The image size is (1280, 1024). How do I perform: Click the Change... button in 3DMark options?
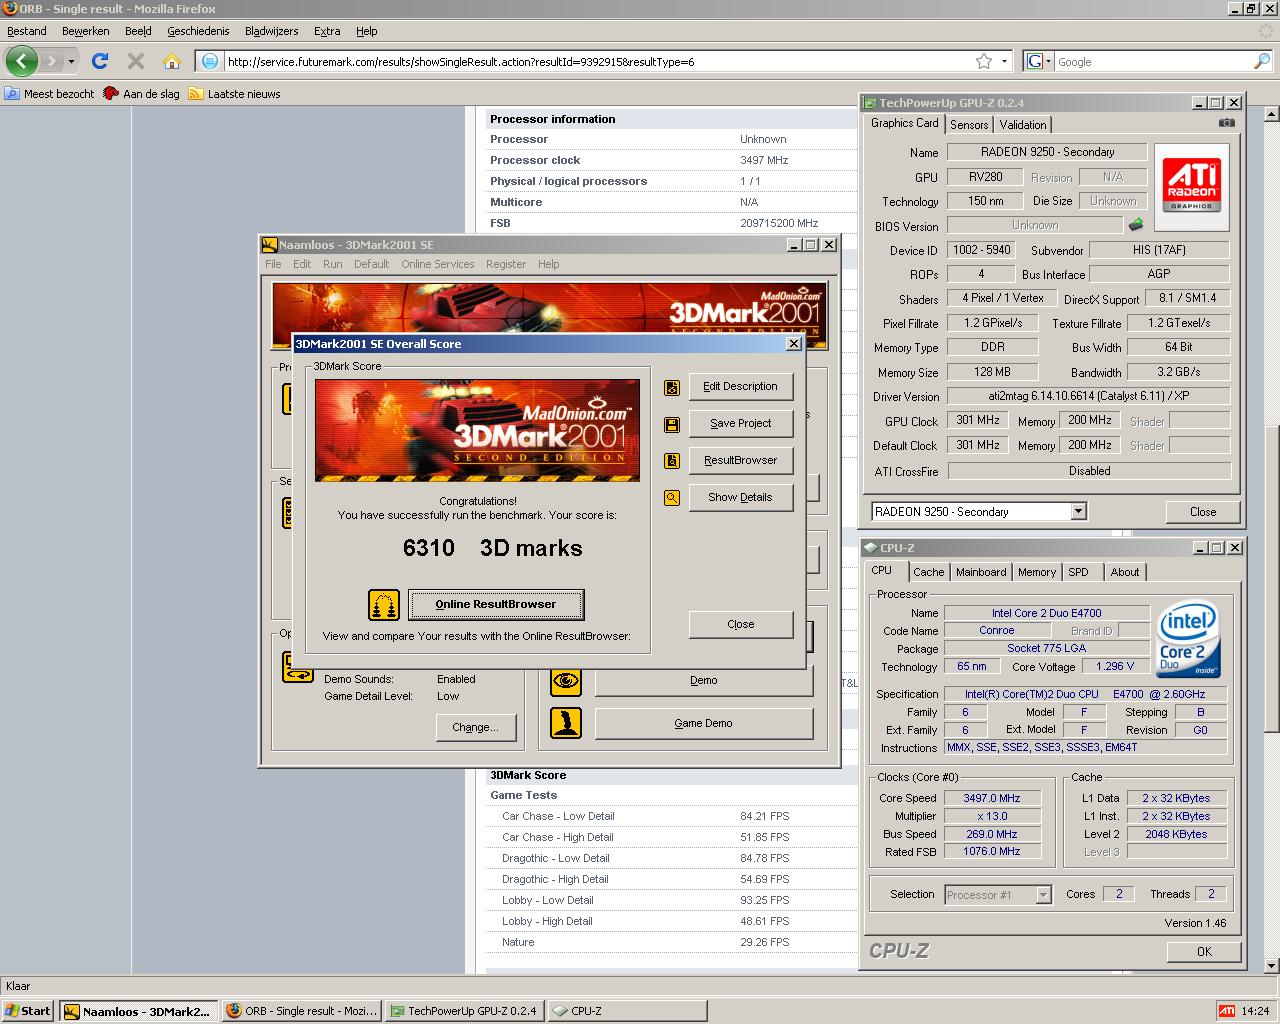[475, 728]
